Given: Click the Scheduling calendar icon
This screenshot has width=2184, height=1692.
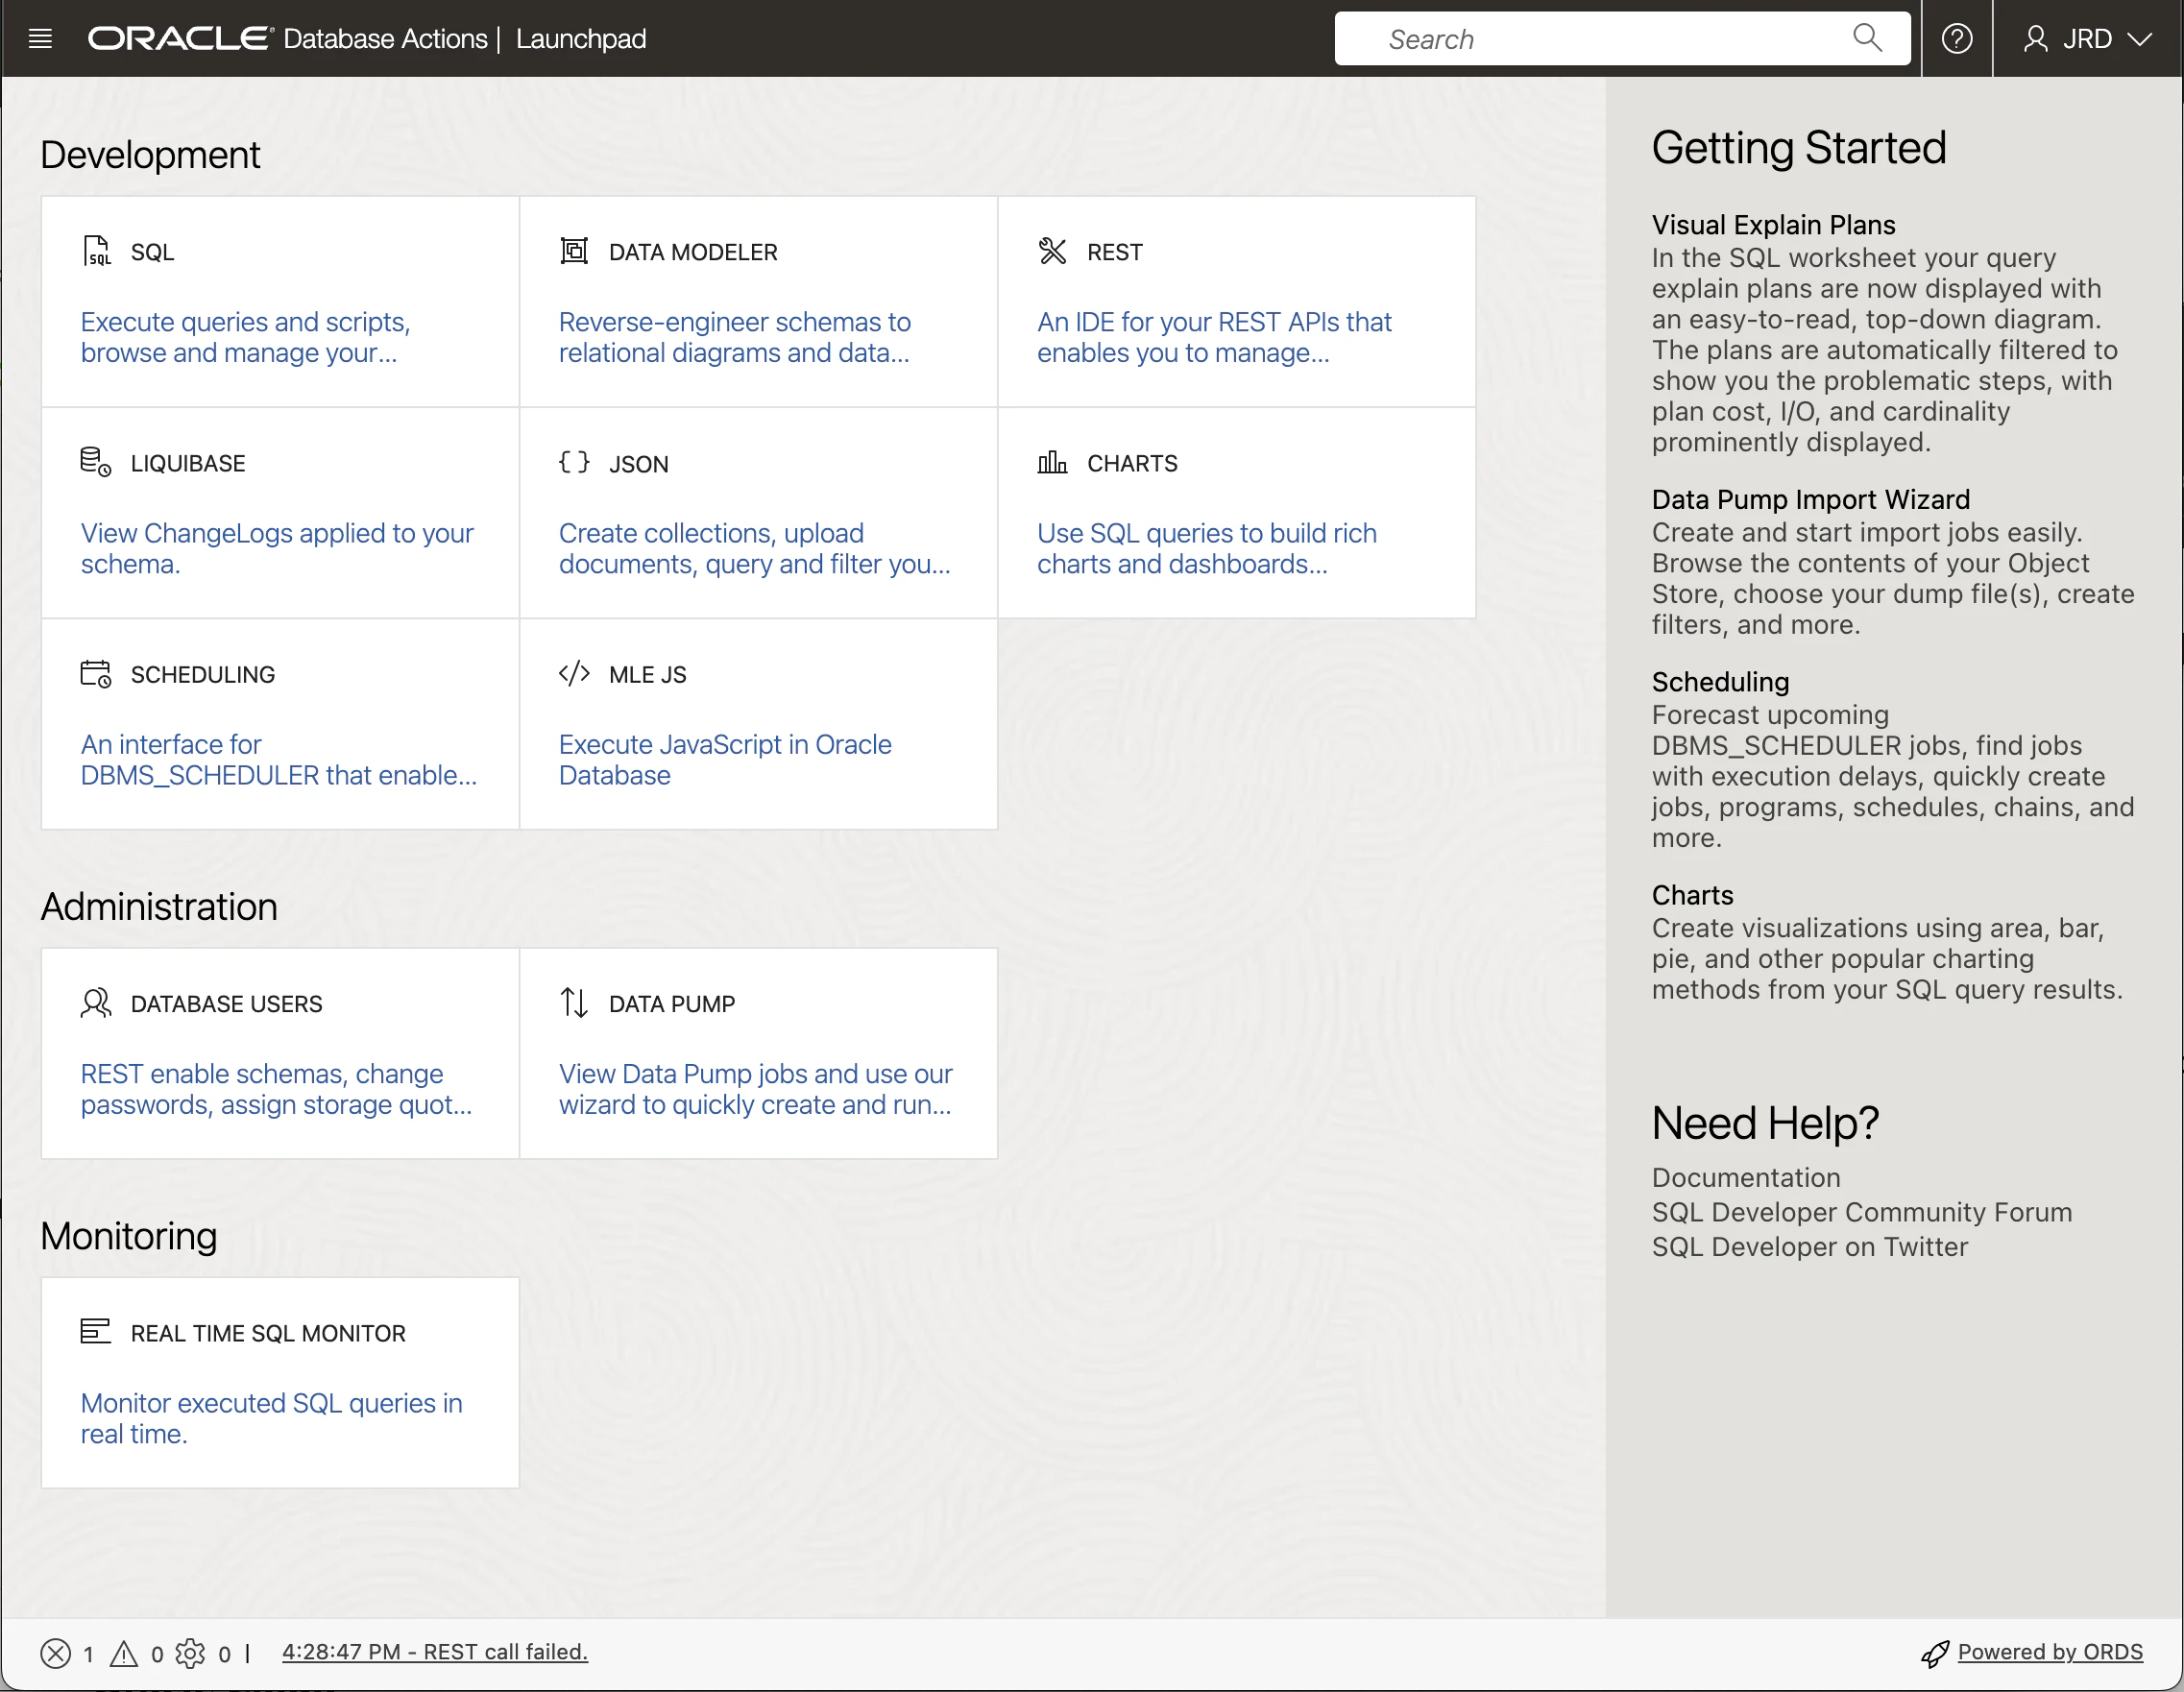Looking at the screenshot, I should 96,673.
